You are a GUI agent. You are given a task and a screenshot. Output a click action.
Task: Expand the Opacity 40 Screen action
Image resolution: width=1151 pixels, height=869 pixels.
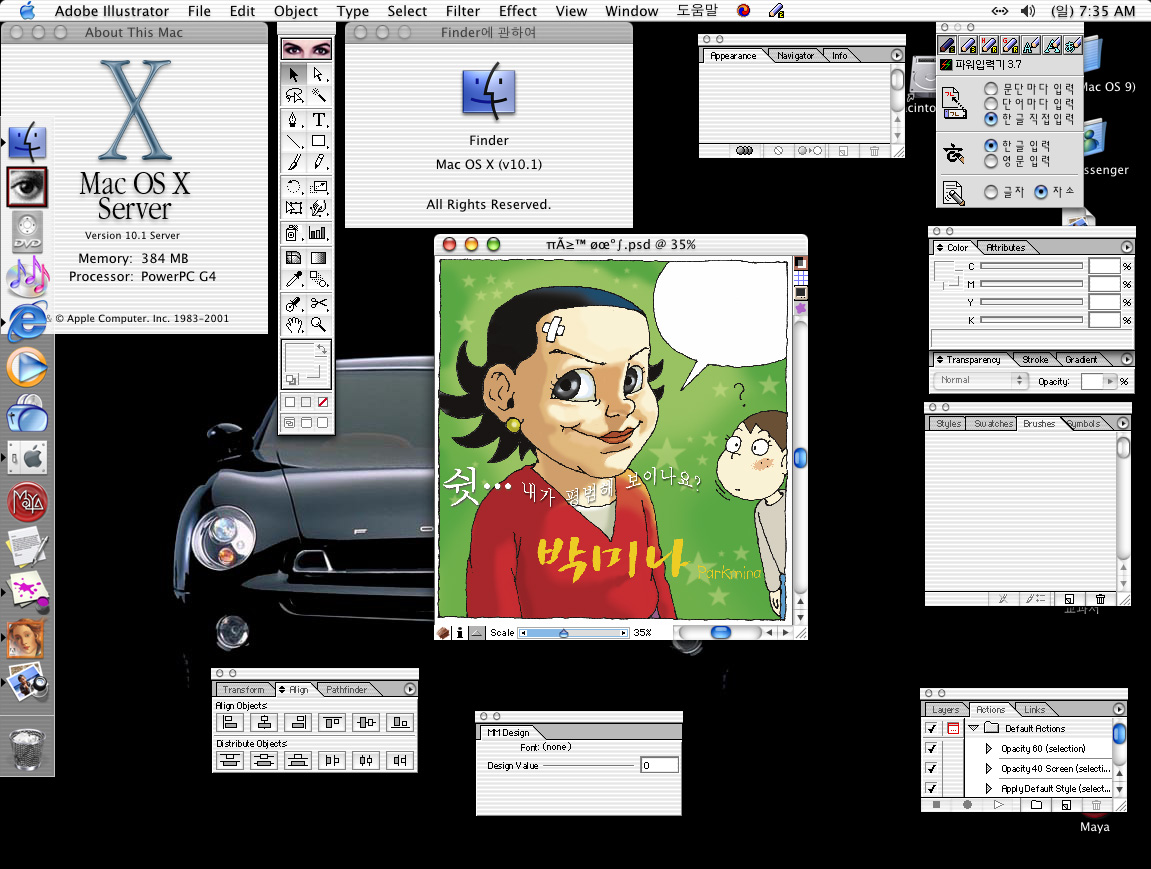[990, 769]
